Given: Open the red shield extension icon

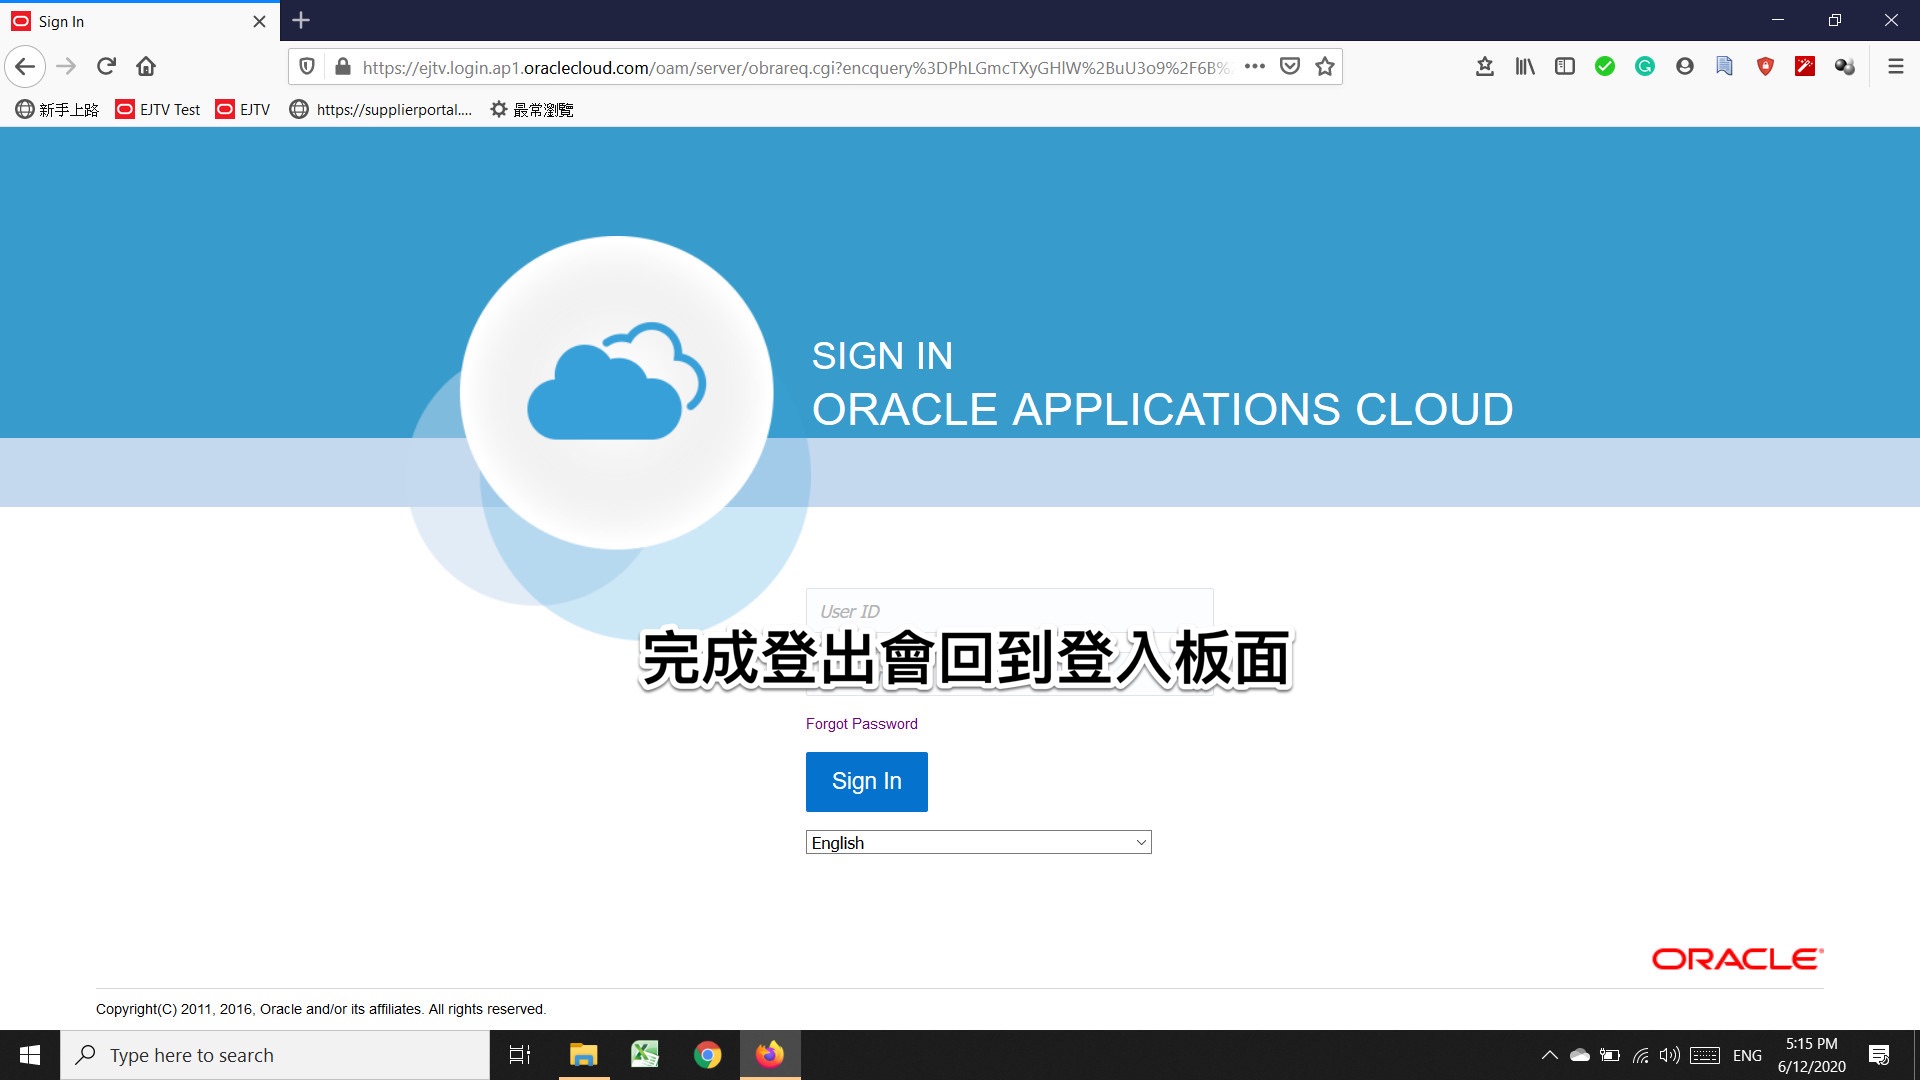Looking at the screenshot, I should [x=1765, y=67].
